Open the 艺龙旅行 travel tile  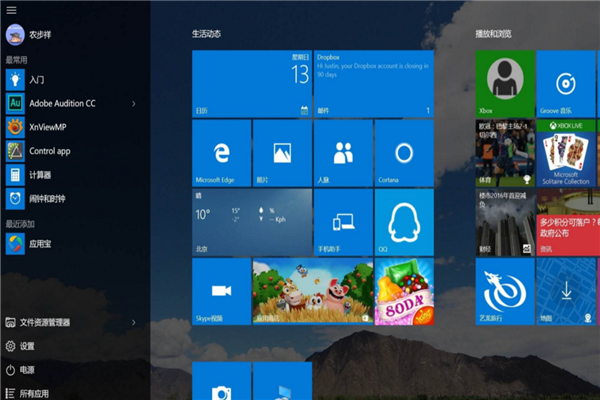tap(505, 291)
